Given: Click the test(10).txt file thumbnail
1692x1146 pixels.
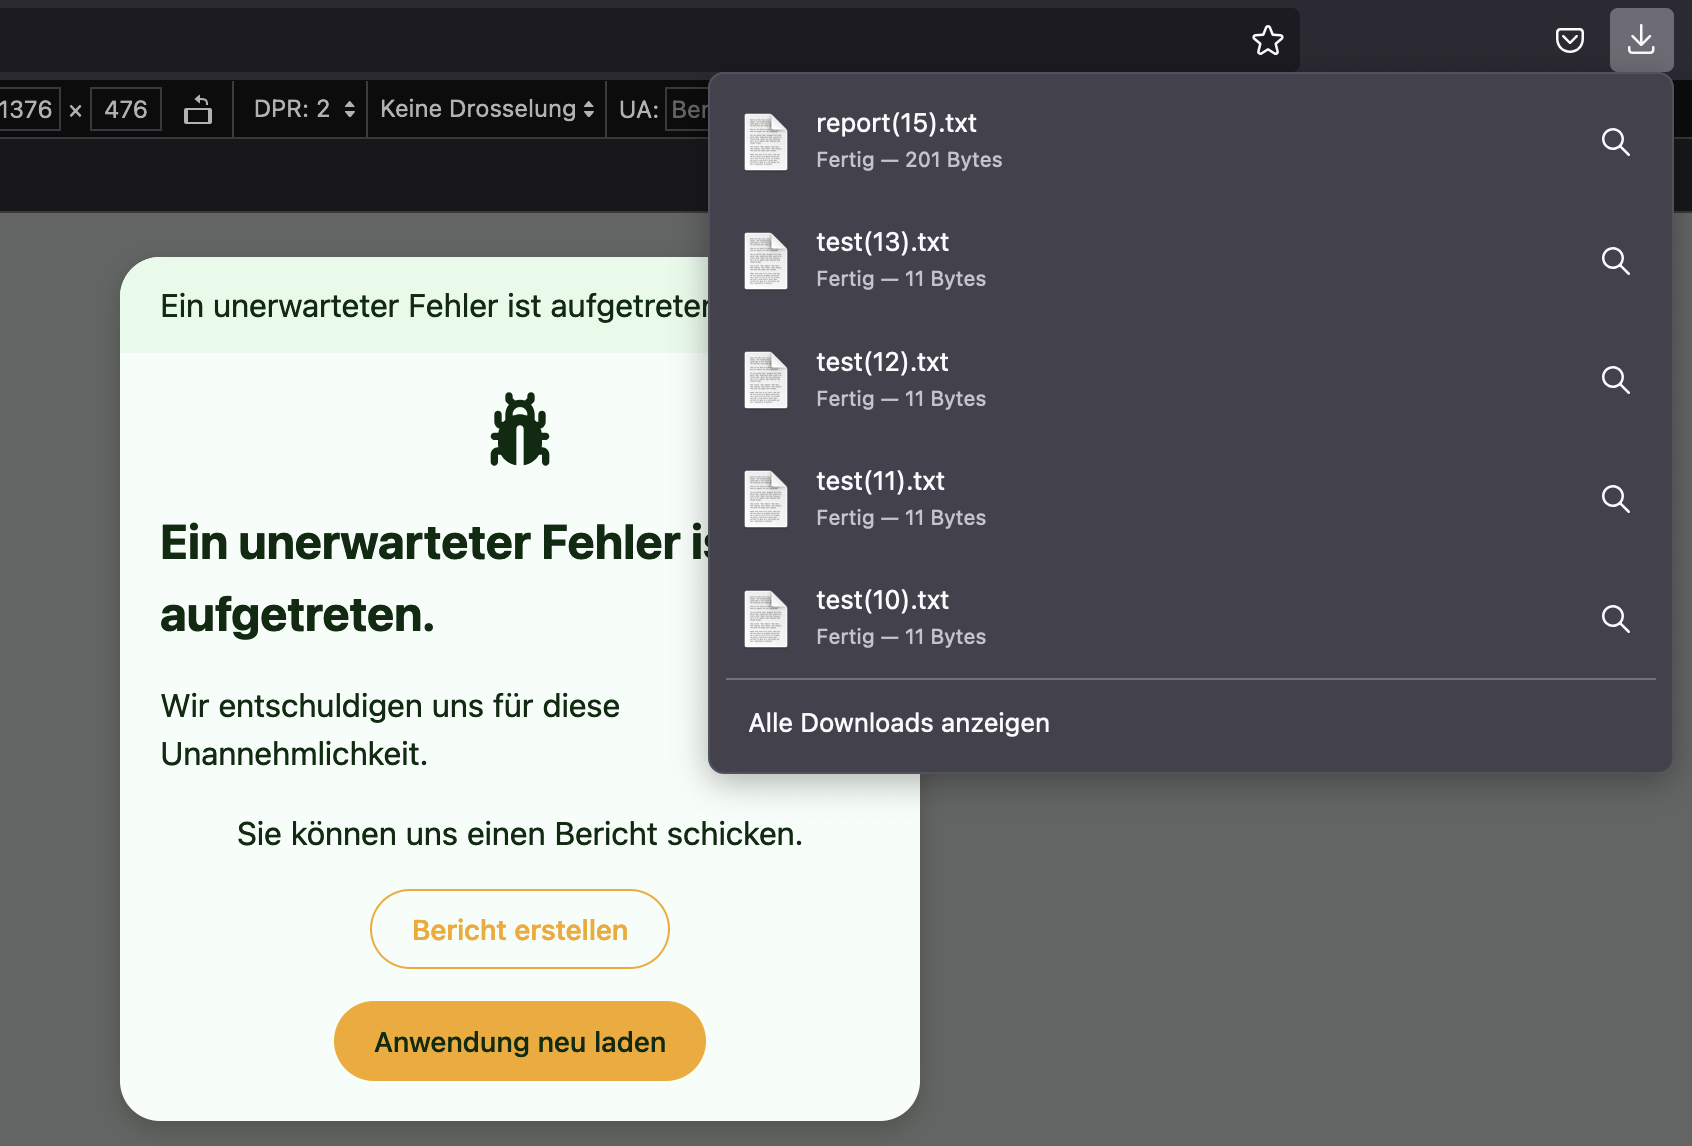Looking at the screenshot, I should [x=766, y=619].
